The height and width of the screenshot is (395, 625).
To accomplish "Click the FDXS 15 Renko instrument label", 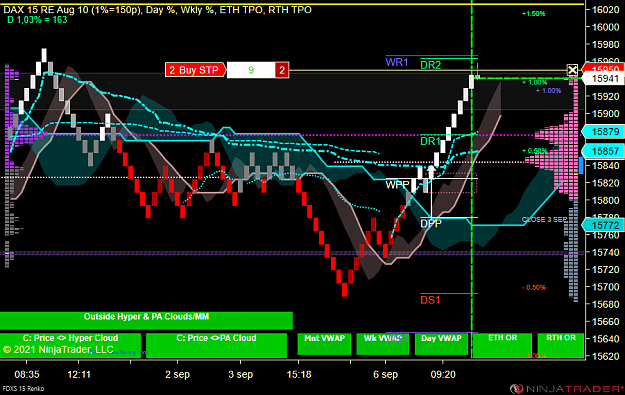I will (x=23, y=389).
